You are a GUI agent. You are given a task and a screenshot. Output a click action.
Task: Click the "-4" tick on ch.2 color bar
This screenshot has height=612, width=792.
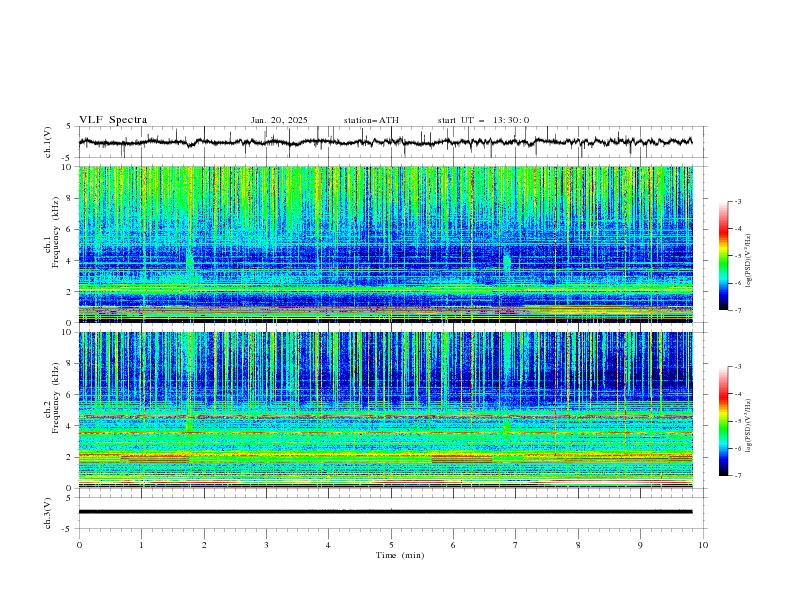point(738,394)
